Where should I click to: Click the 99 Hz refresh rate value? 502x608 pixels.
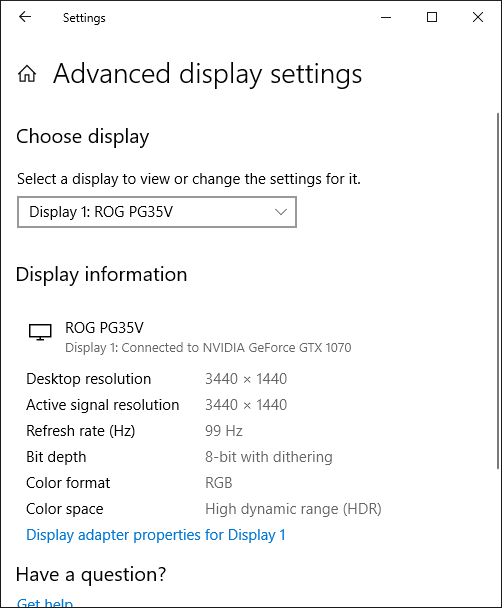(224, 430)
